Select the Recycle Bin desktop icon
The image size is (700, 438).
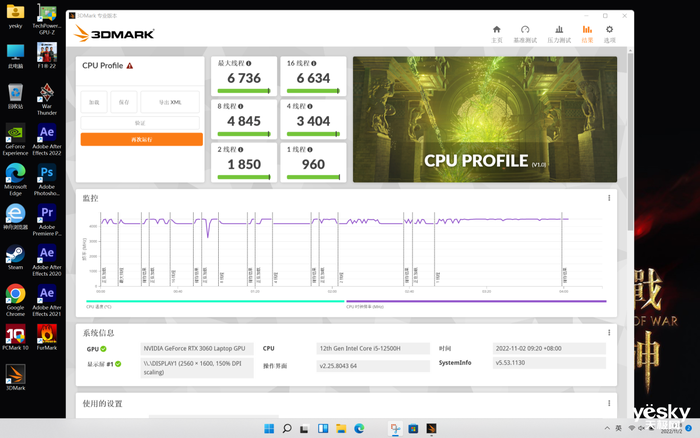coord(15,96)
